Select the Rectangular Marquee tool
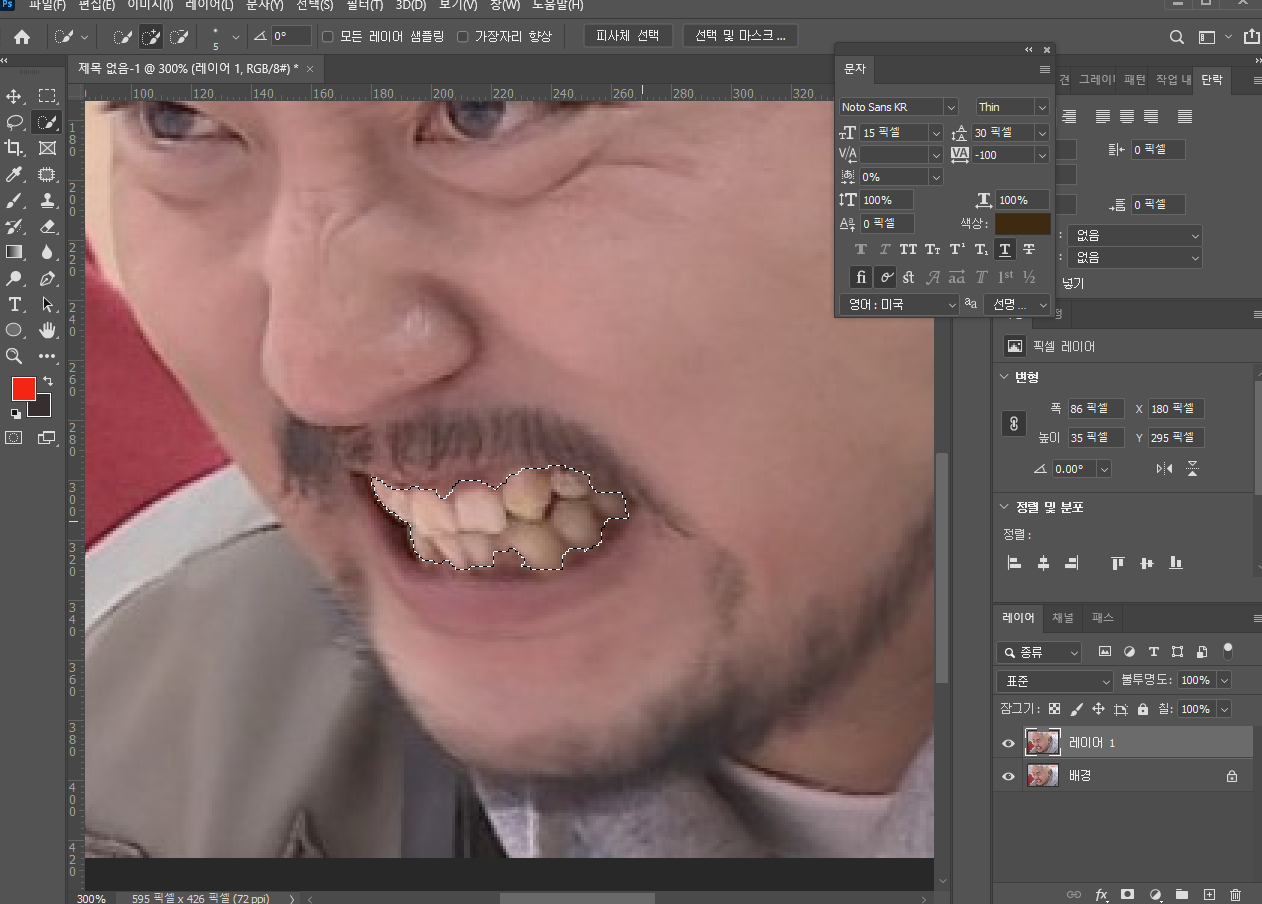 47,96
